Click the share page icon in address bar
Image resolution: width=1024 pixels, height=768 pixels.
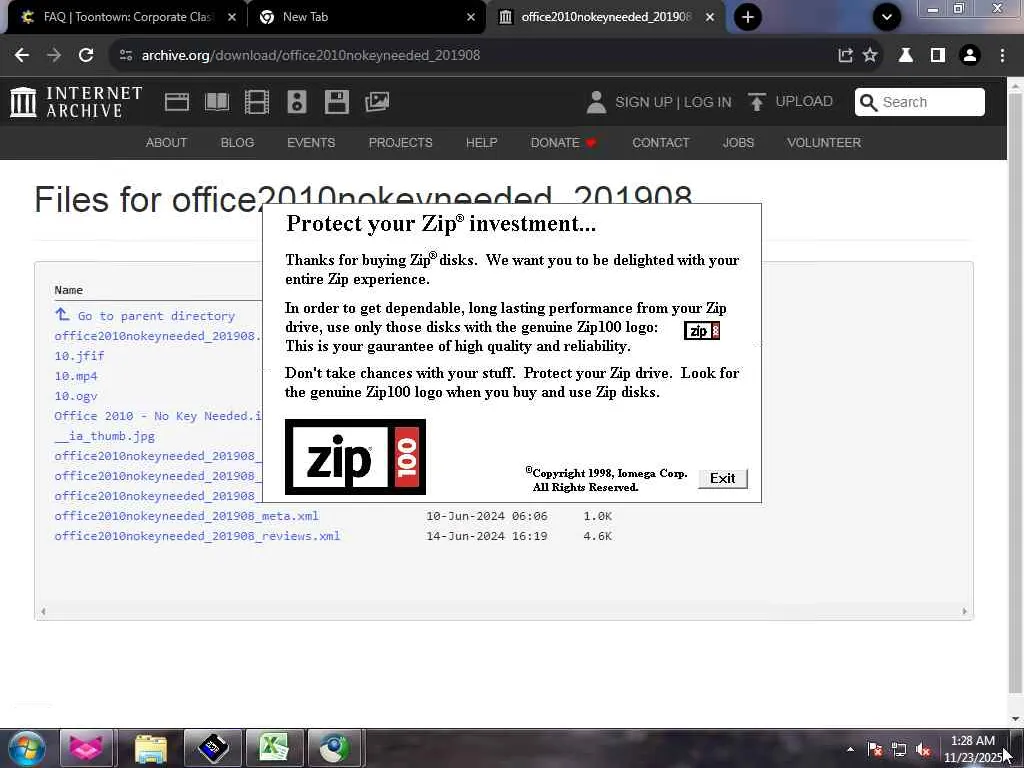click(845, 55)
